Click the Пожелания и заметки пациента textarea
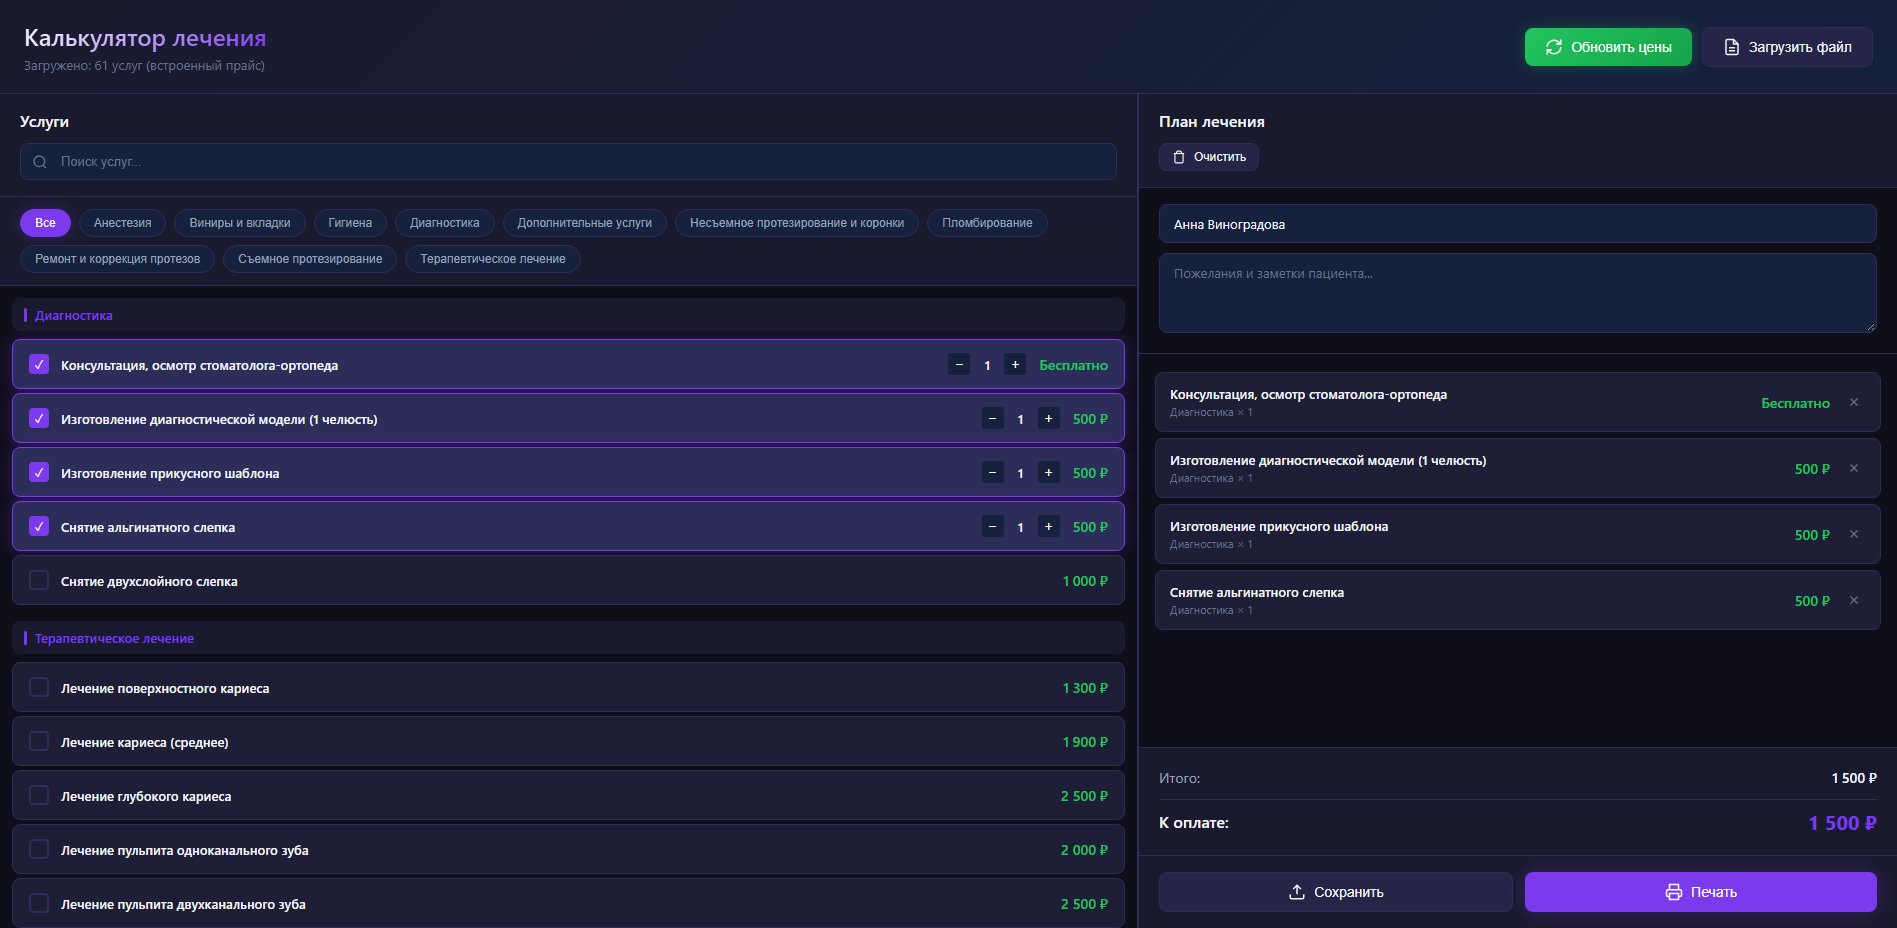Screen dimensions: 1897x928 [1517, 293]
